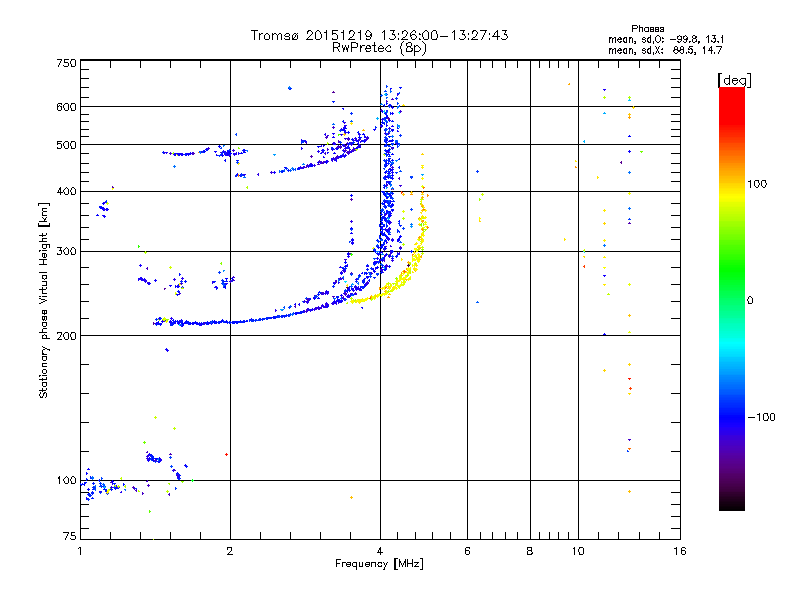The image size is (800, 600).
Task: Click the colorbar '0' tick label
Action: tap(750, 300)
